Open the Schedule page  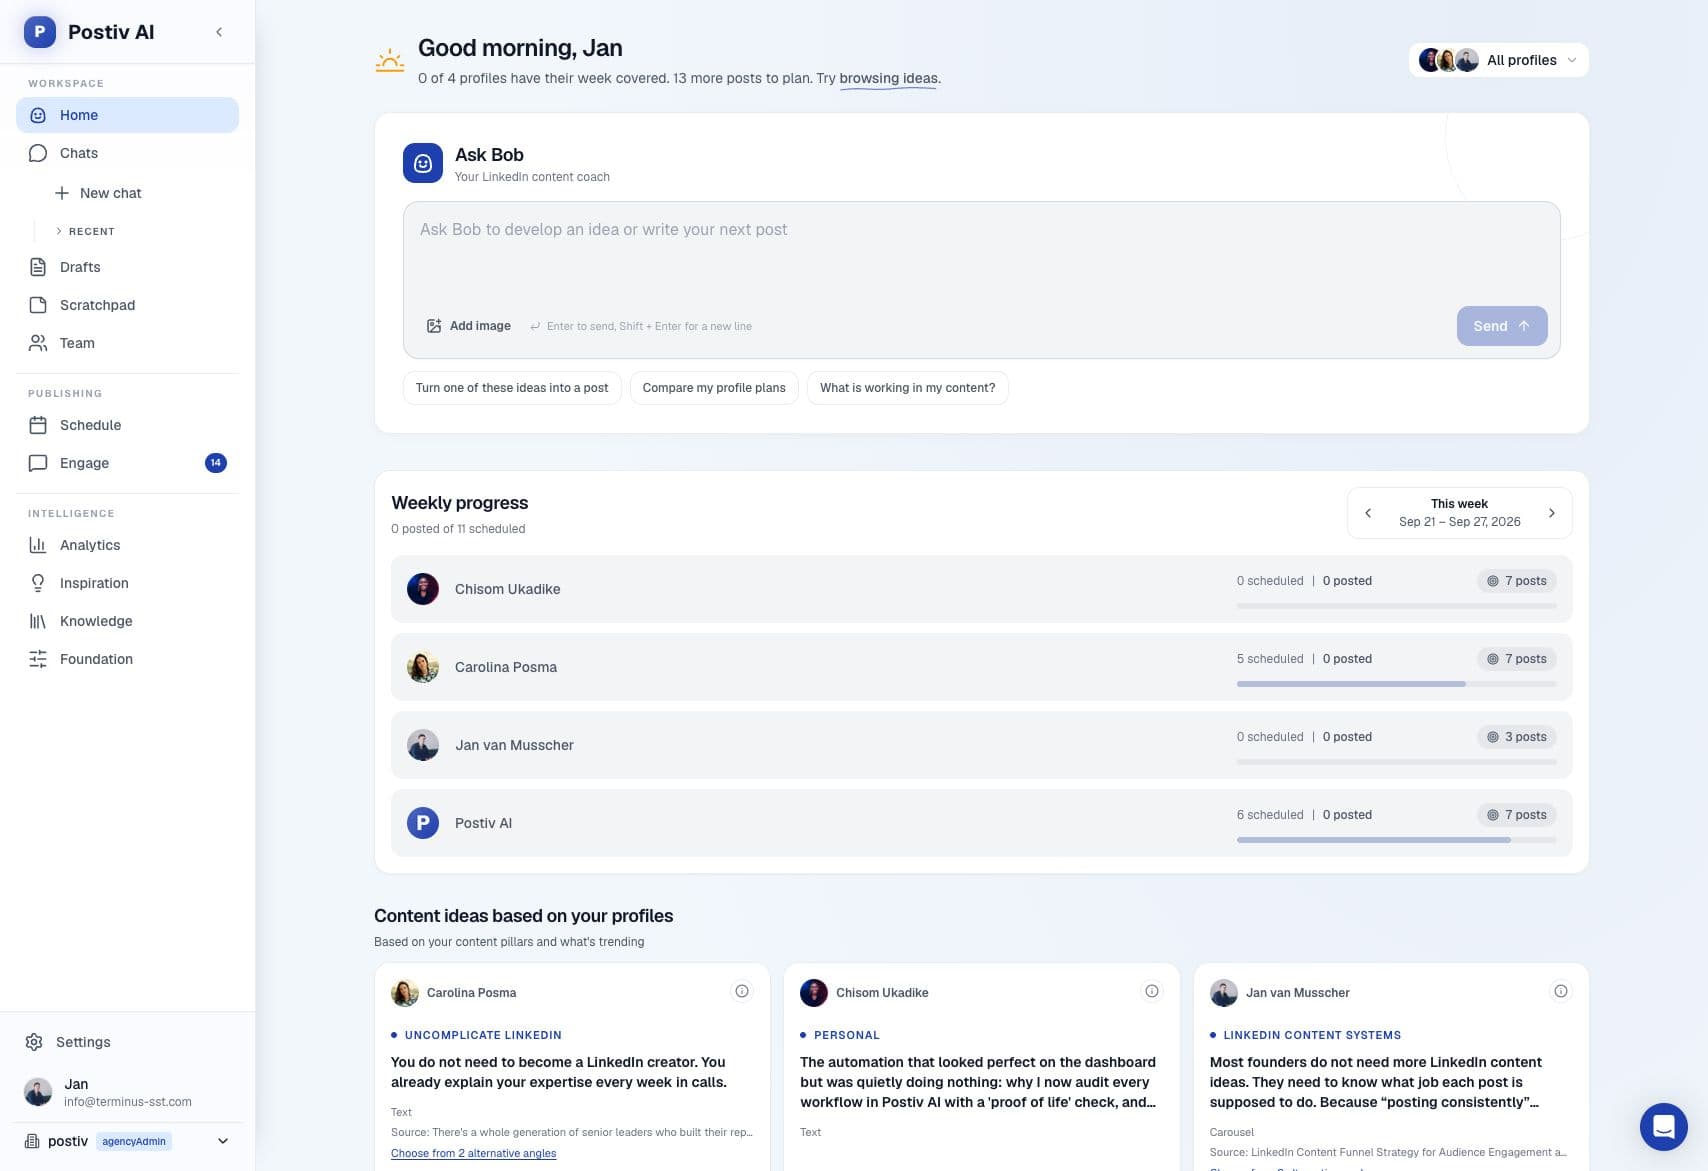(x=127, y=425)
